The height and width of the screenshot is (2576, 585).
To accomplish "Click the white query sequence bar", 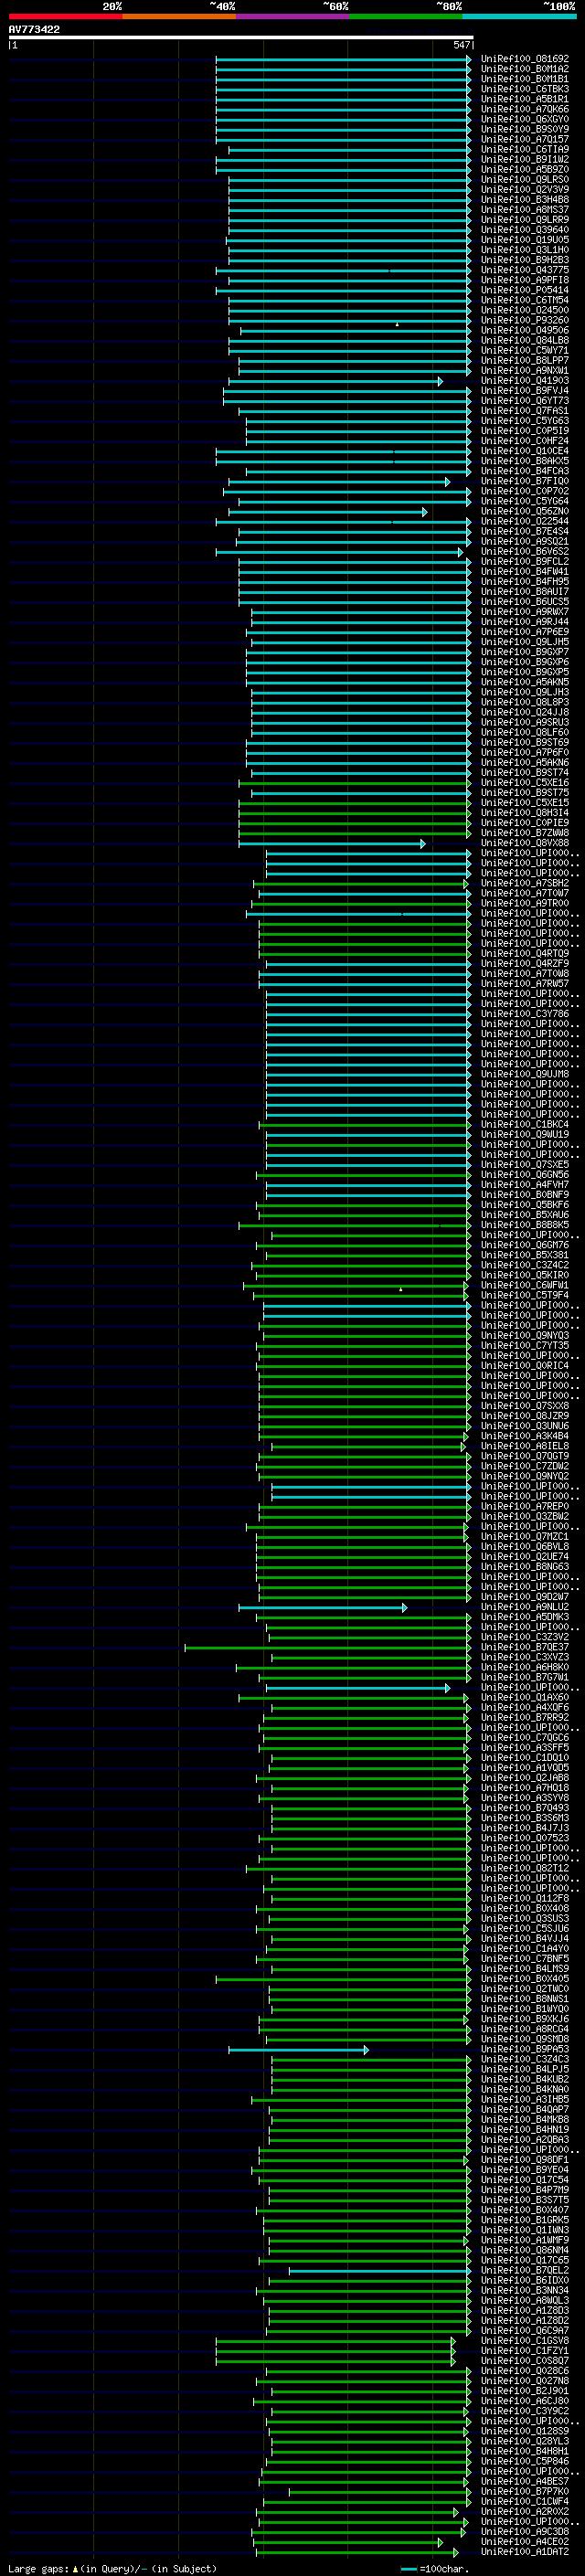I will (241, 37).
